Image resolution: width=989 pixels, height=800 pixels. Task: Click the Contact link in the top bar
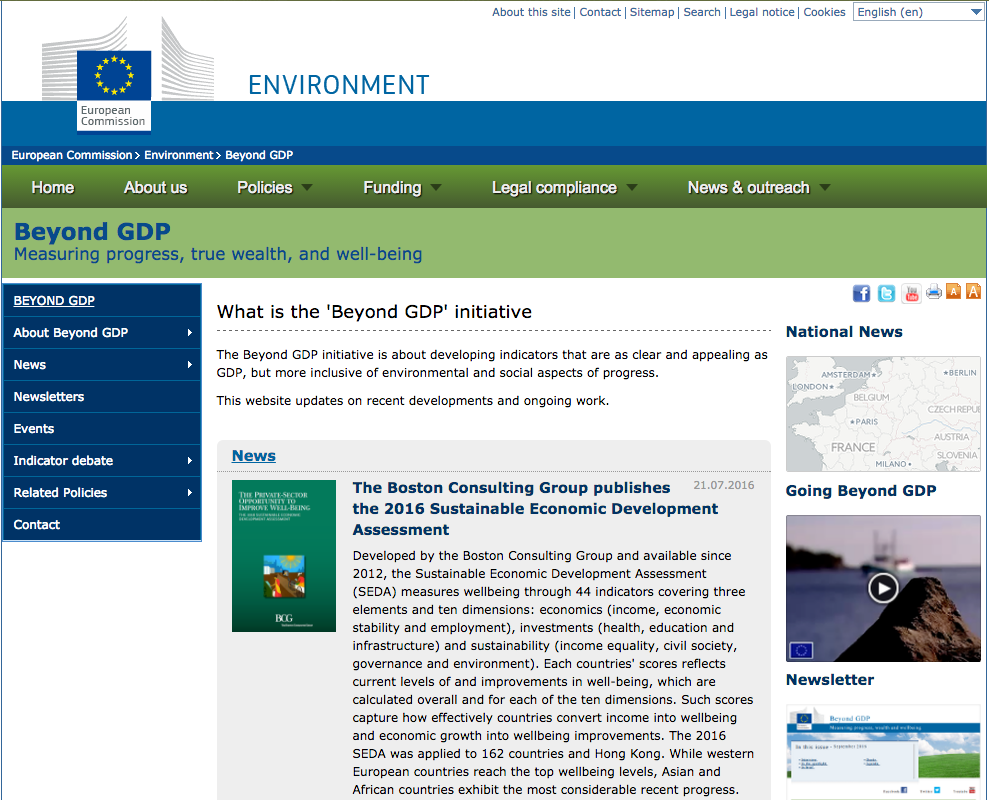(x=600, y=12)
